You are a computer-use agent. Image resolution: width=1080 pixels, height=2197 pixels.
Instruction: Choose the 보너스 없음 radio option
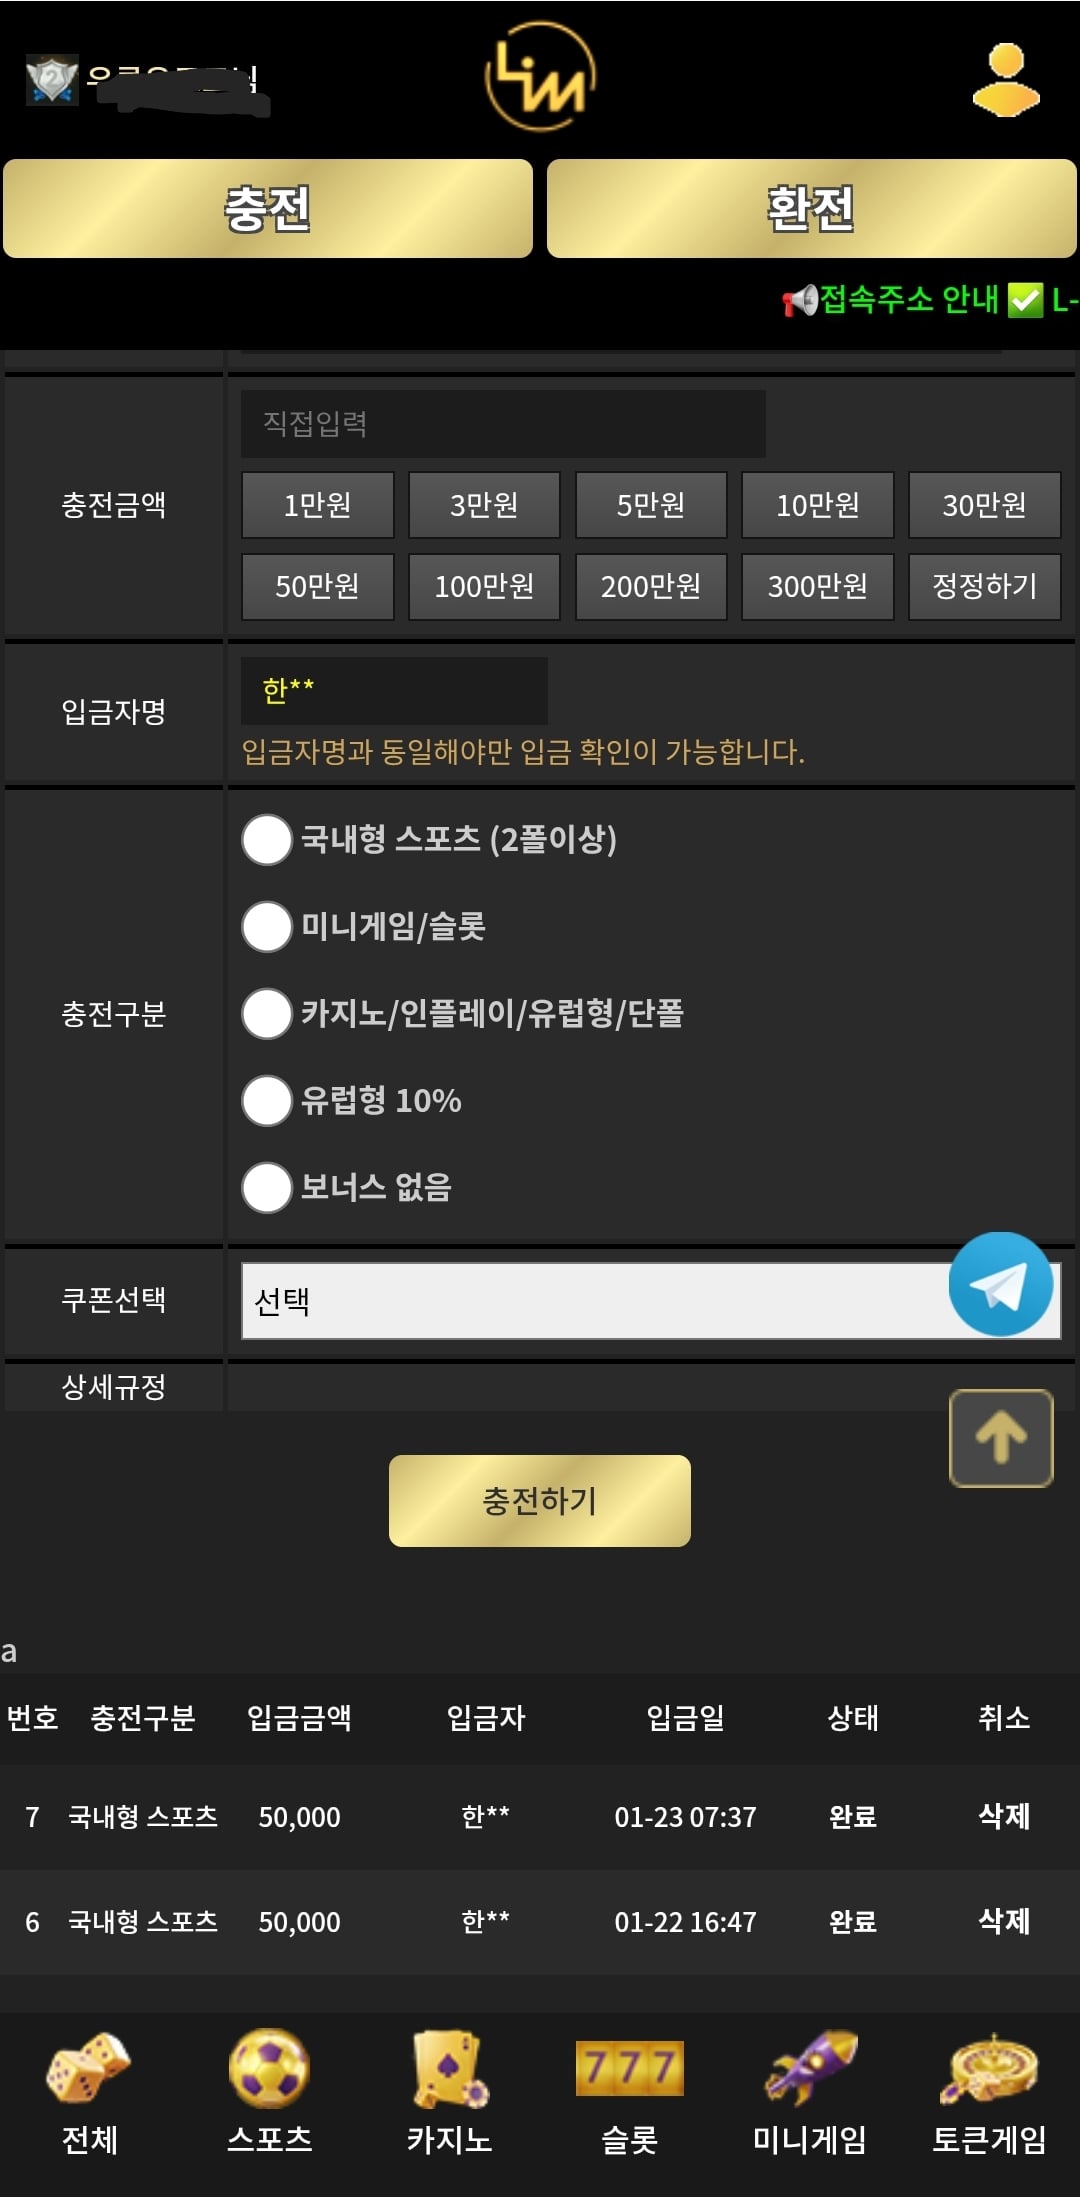(267, 1188)
